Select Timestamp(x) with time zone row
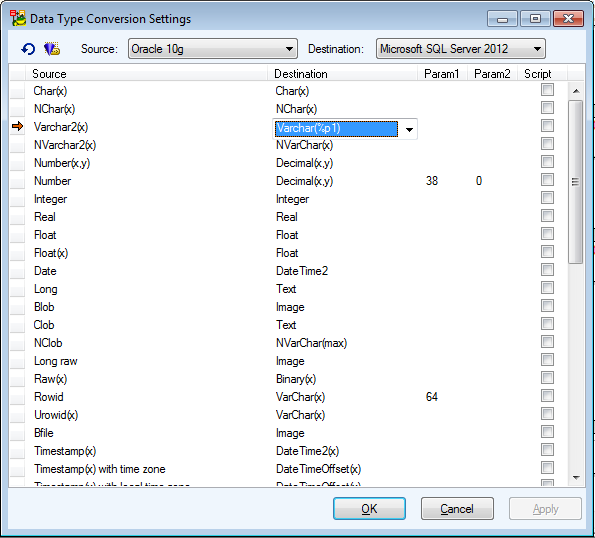595x538 pixels. coord(100,469)
